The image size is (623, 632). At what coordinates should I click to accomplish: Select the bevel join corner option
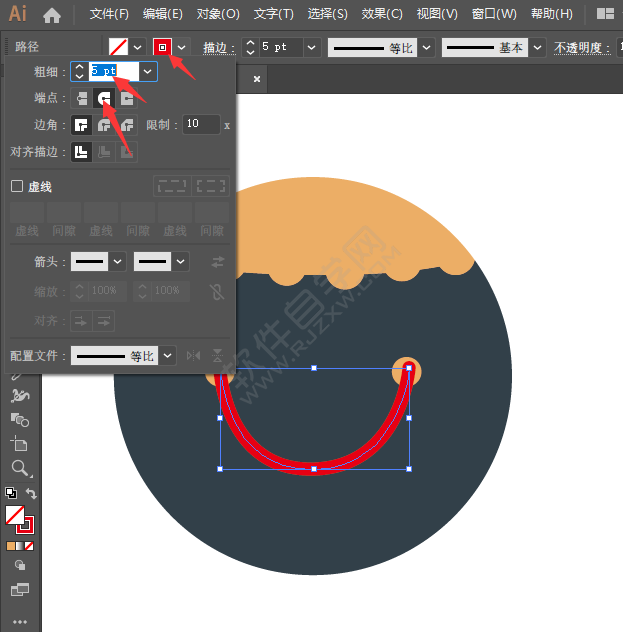click(126, 125)
